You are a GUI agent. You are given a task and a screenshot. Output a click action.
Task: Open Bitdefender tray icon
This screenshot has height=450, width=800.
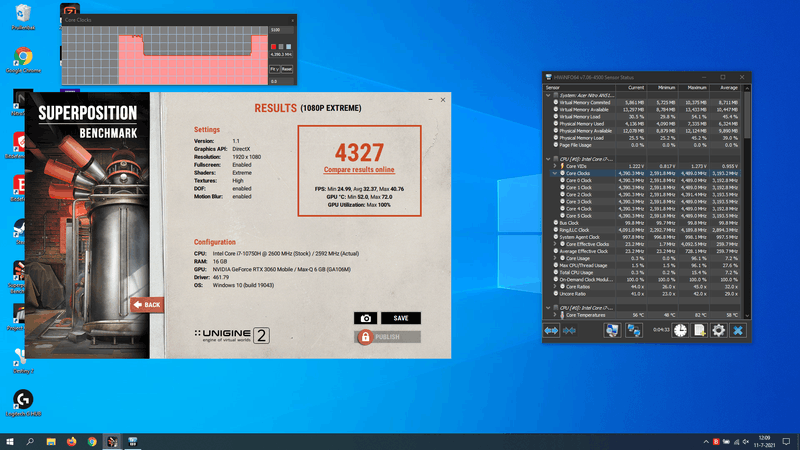[x=716, y=442]
